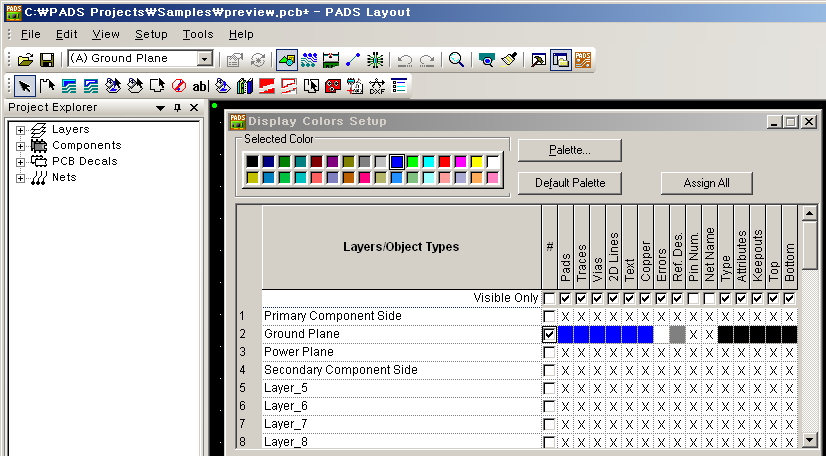The image size is (826, 456).
Task: Open the ECO toolbar blue line icon
Action: (x=353, y=60)
